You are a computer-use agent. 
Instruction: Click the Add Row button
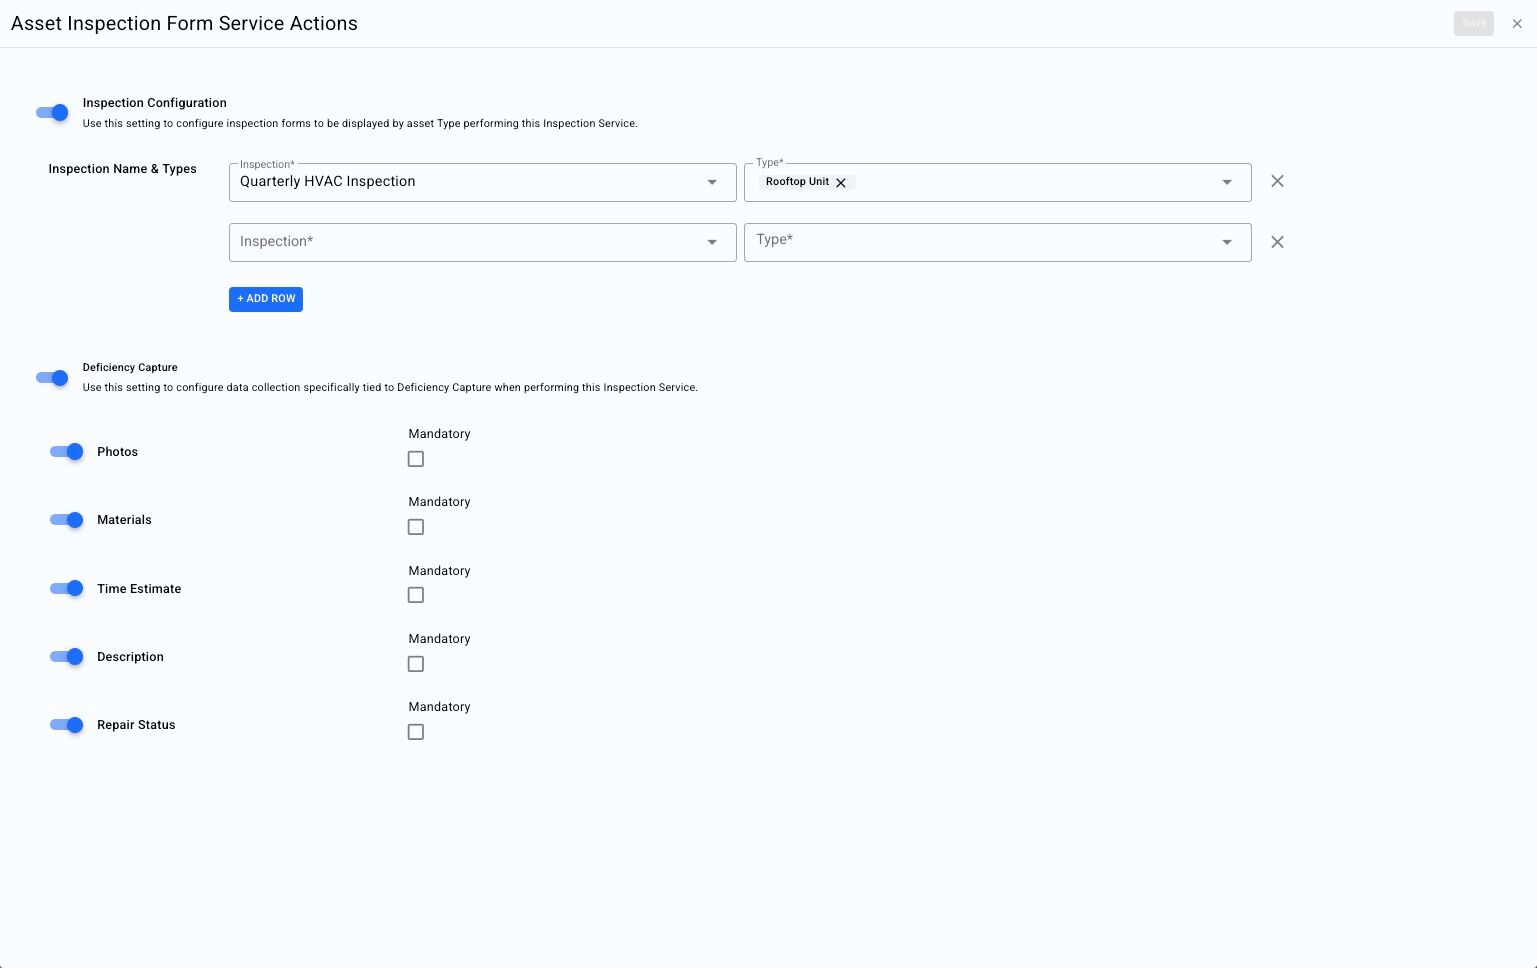tap(266, 299)
